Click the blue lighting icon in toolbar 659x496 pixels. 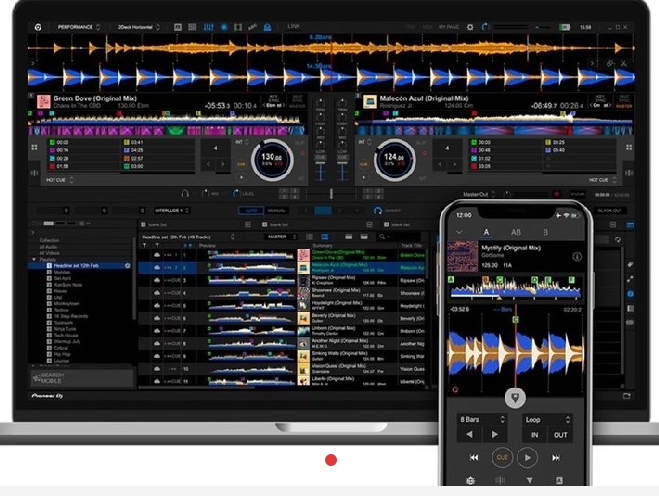point(267,27)
